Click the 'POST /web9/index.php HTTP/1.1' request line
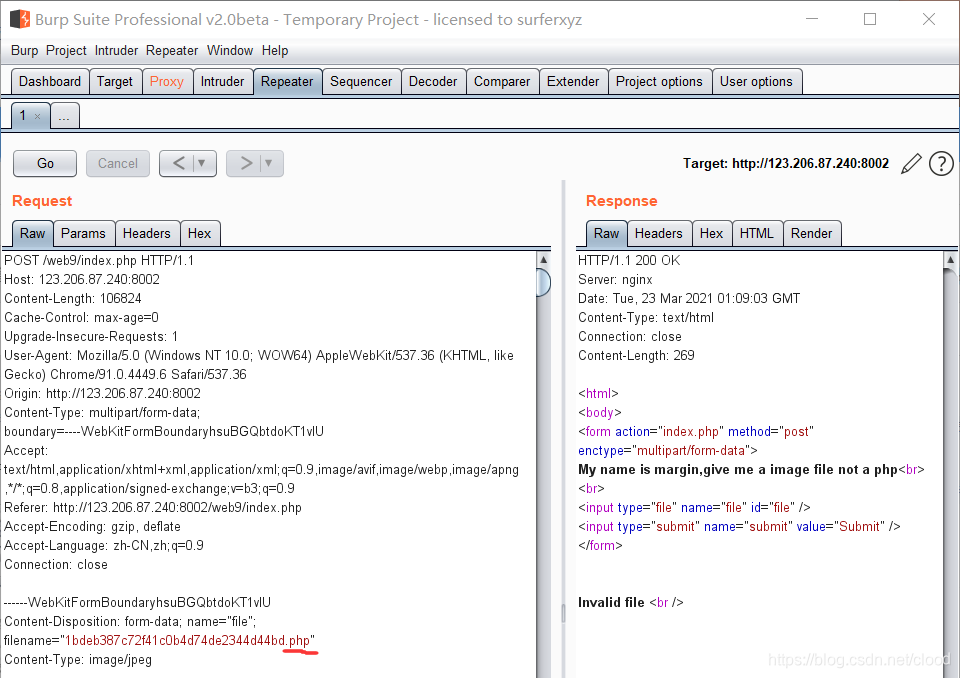The width and height of the screenshot is (960, 678). tap(99, 260)
